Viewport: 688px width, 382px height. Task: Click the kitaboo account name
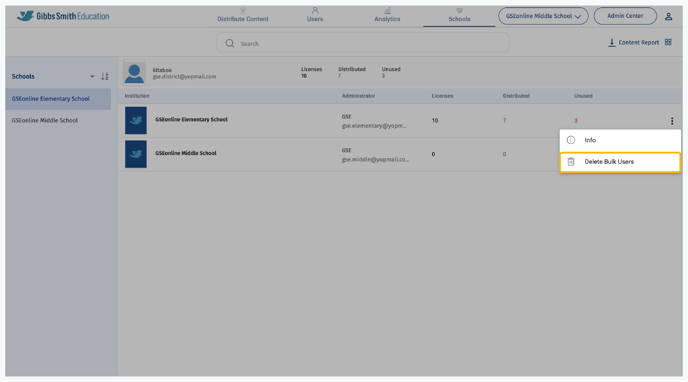162,70
